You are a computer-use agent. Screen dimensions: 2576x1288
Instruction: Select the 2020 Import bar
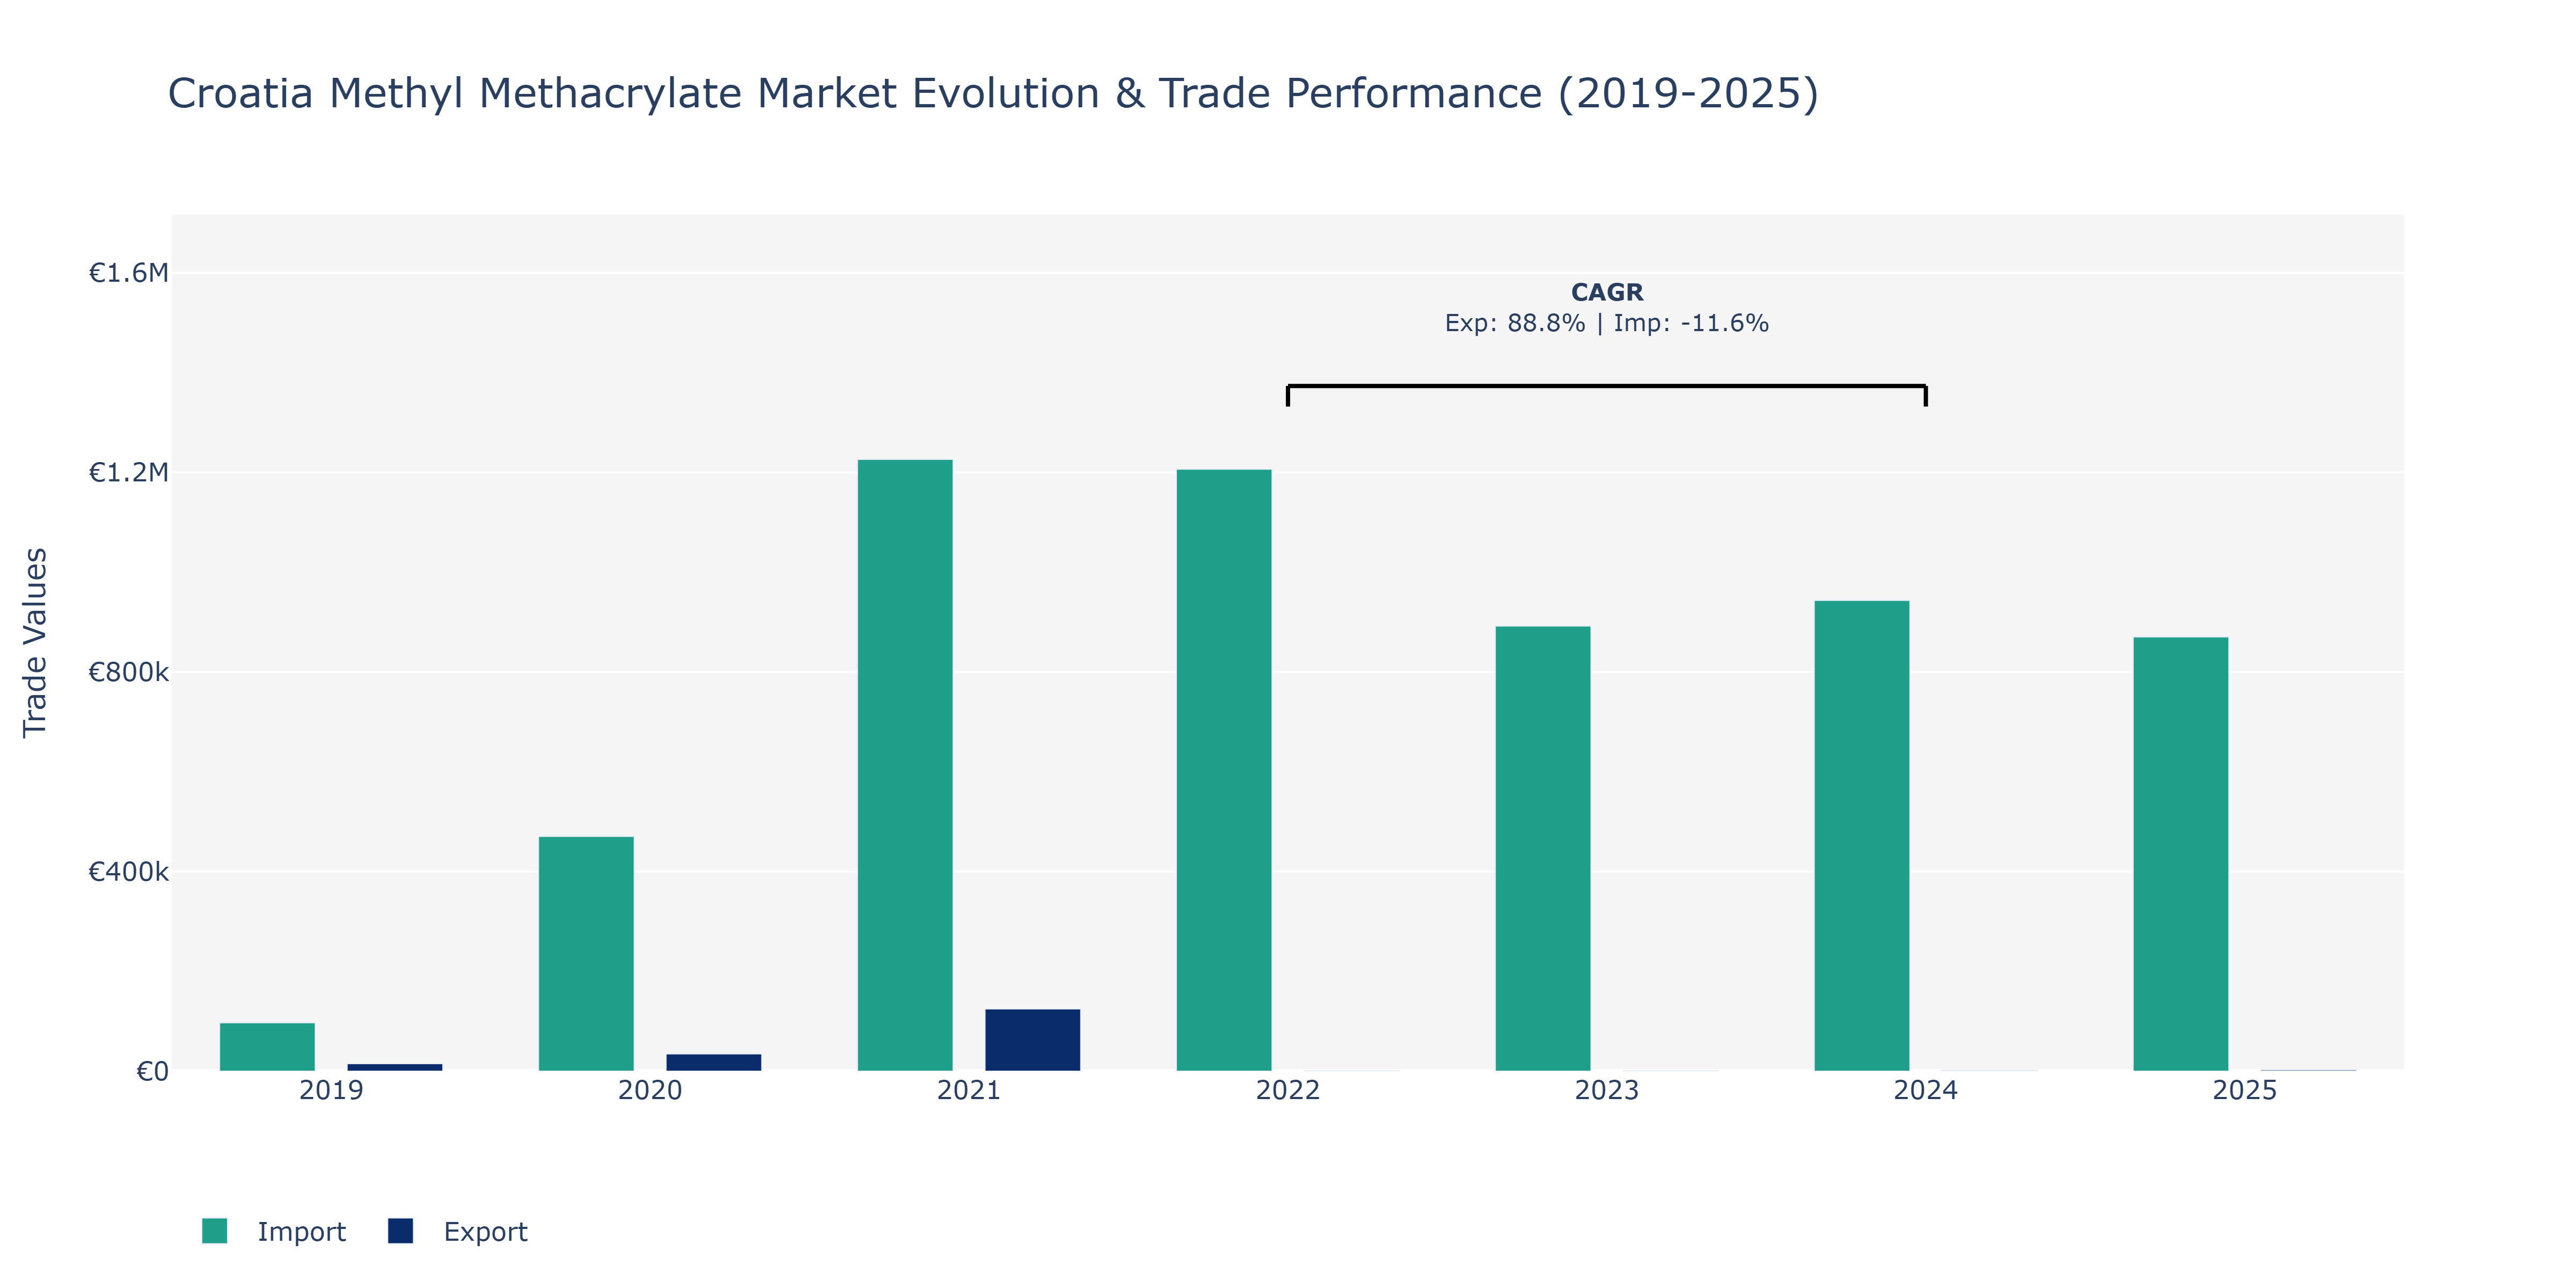click(x=586, y=954)
